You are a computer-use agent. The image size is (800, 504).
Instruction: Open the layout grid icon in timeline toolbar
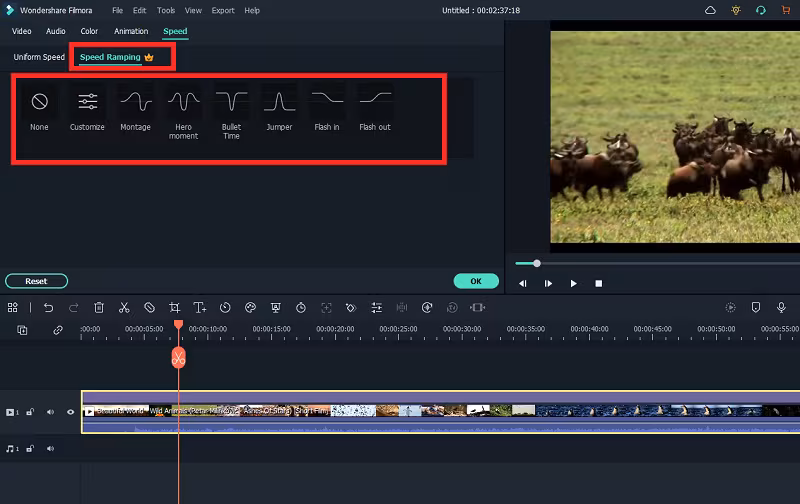[x=13, y=308]
